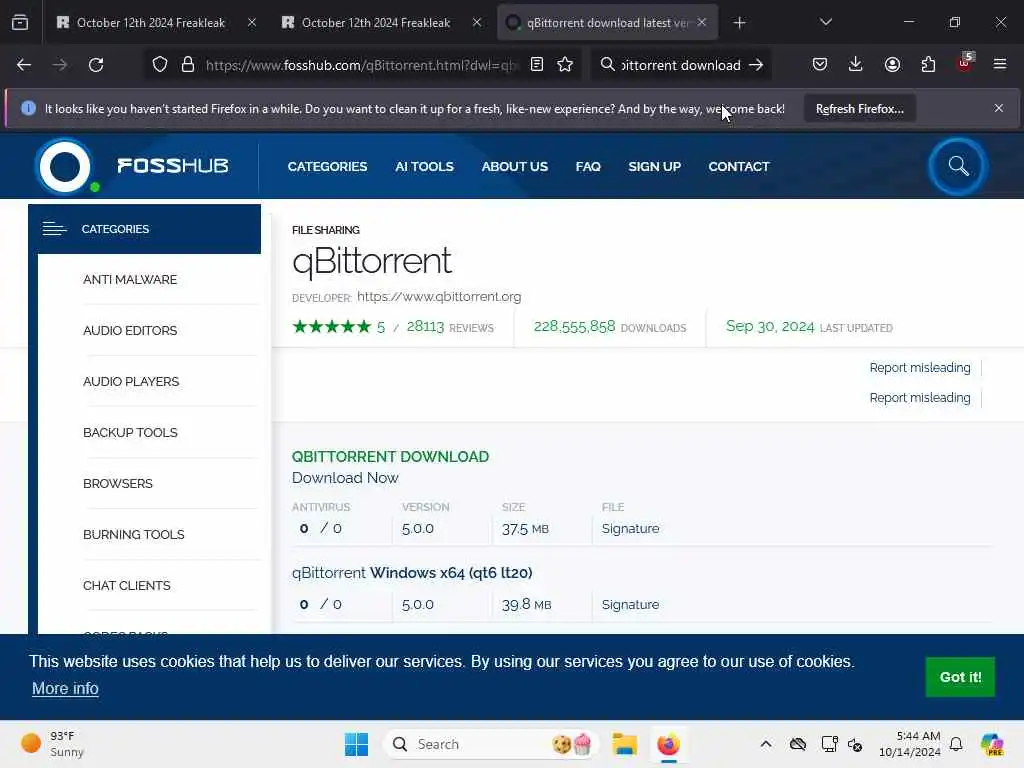Open More info cookie link
Screen dimensions: 1024x768
tap(65, 688)
